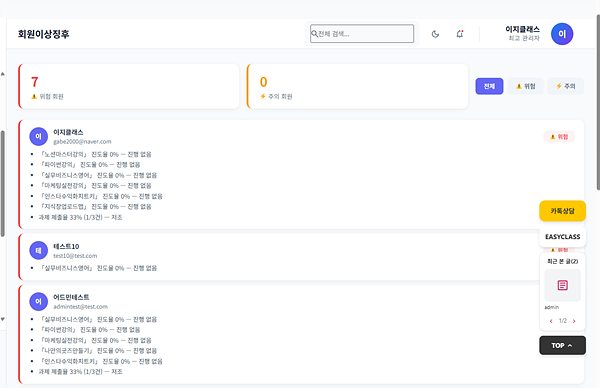Click member name 어드민테스트

coord(71,297)
